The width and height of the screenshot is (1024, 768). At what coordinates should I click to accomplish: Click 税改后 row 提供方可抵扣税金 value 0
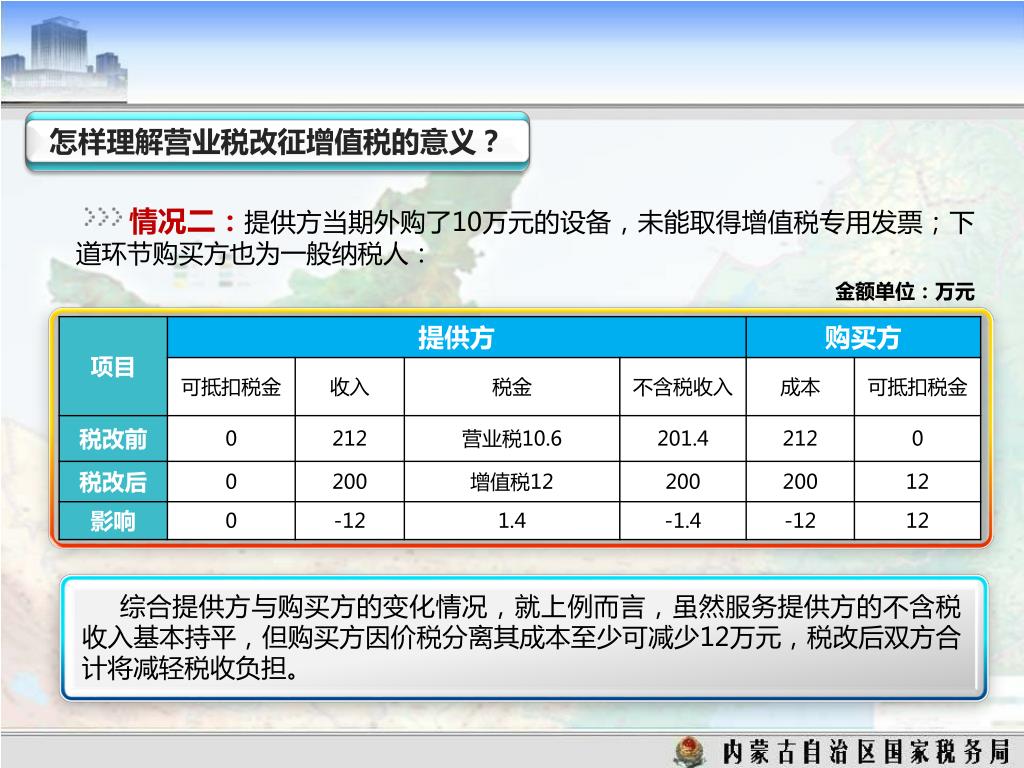231,482
